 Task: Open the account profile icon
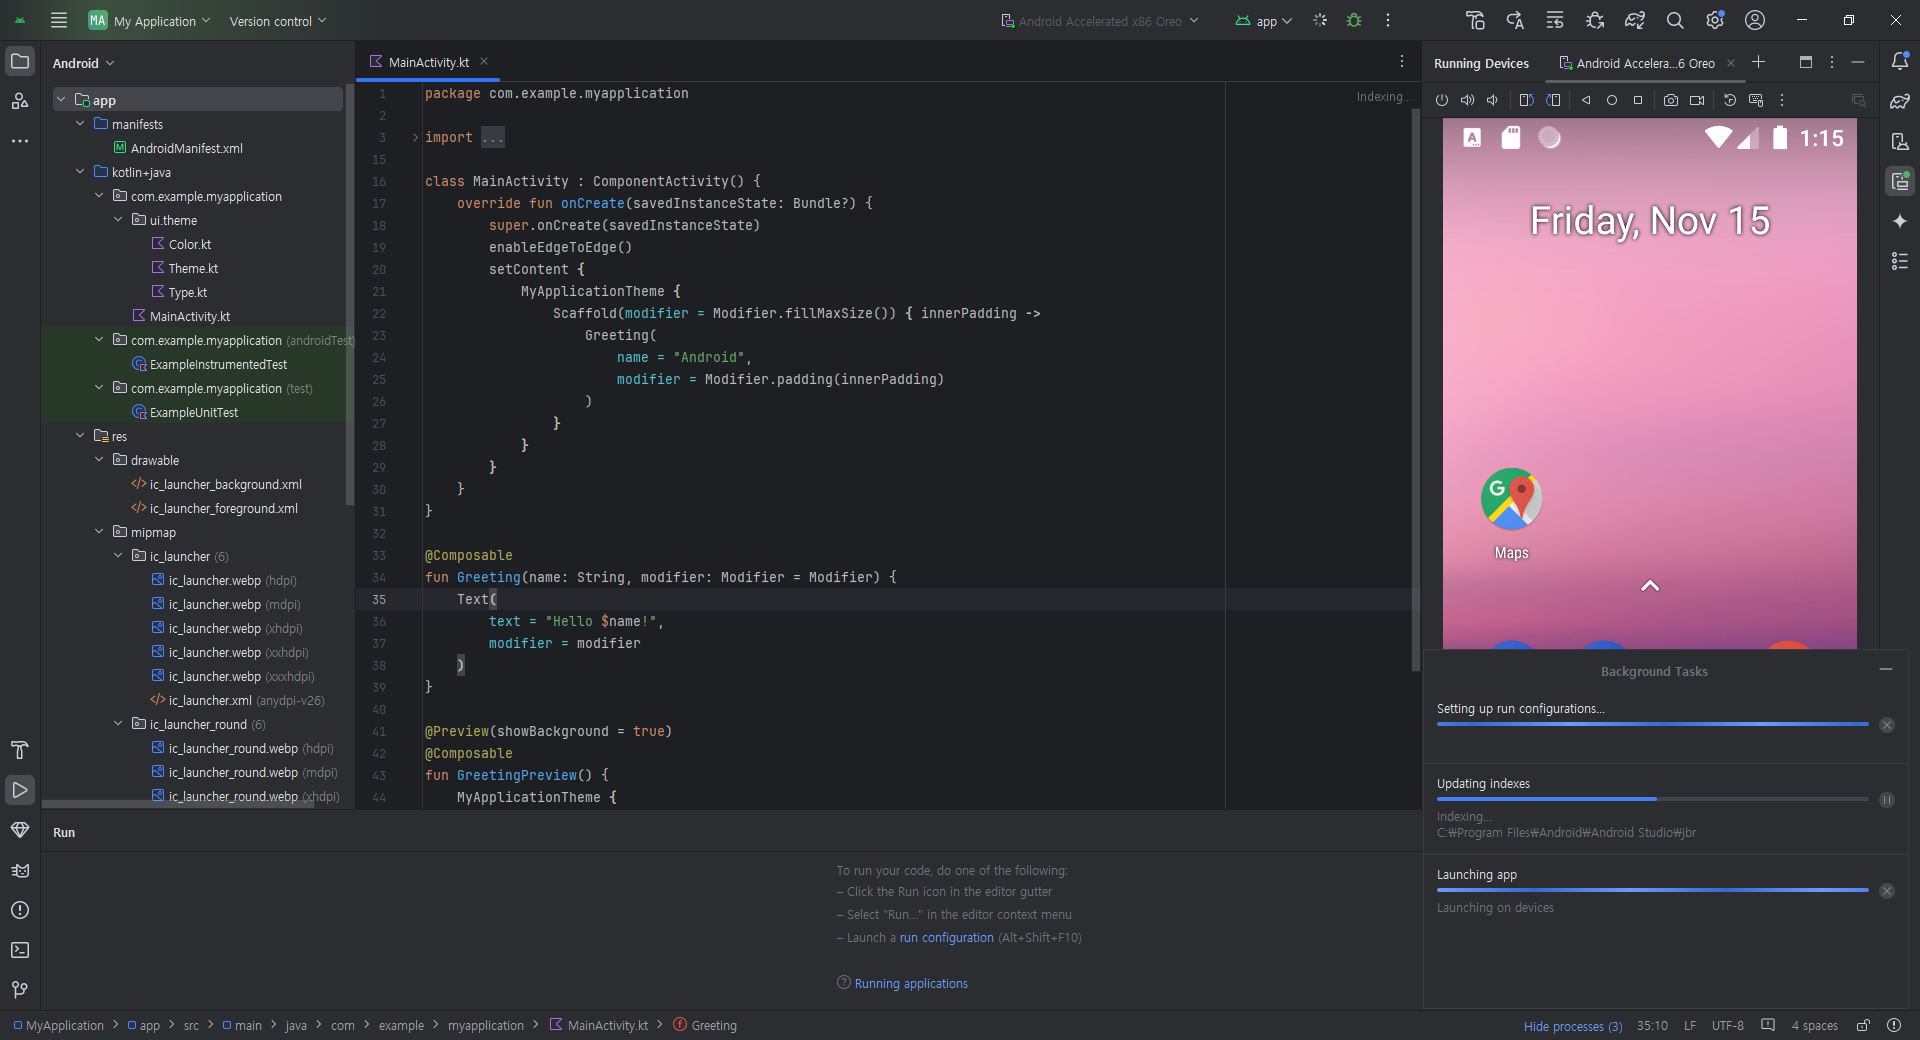coord(1755,20)
